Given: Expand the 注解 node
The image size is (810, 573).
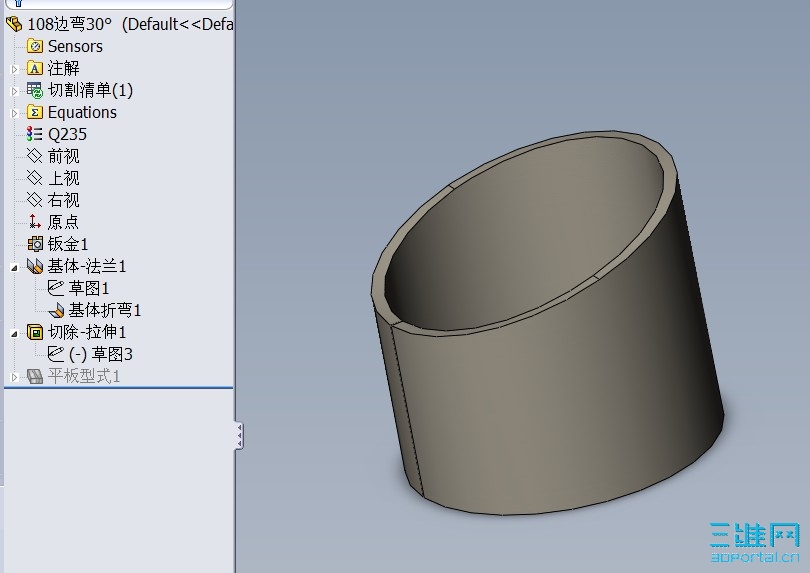Looking at the screenshot, I should coord(14,69).
